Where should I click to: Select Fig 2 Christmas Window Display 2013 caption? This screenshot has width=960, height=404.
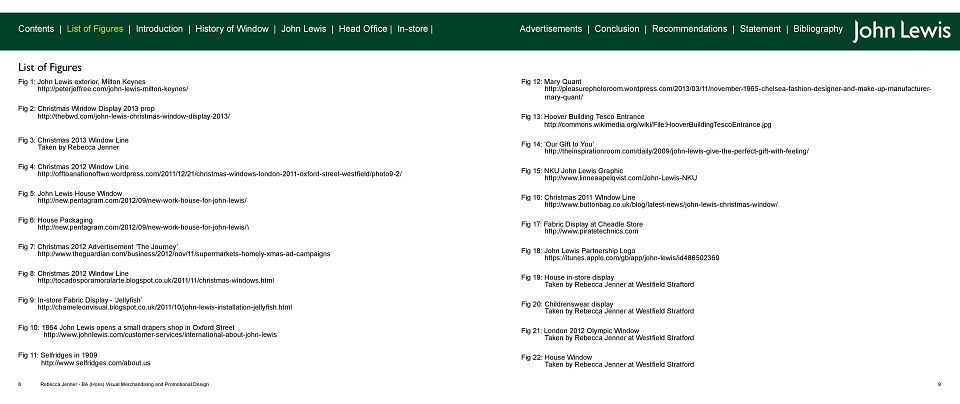(86, 108)
